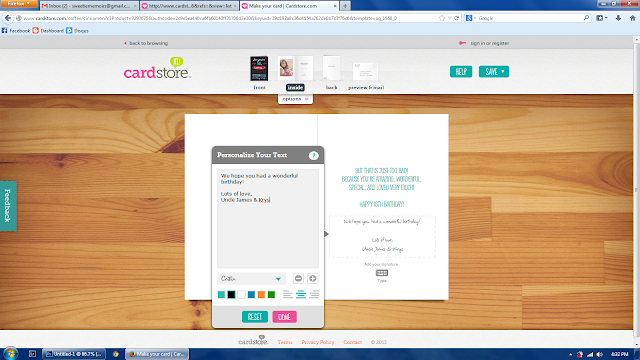Open the Untitled-1 taskbar window
Image resolution: width=640 pixels, height=360 pixels.
click(74, 354)
